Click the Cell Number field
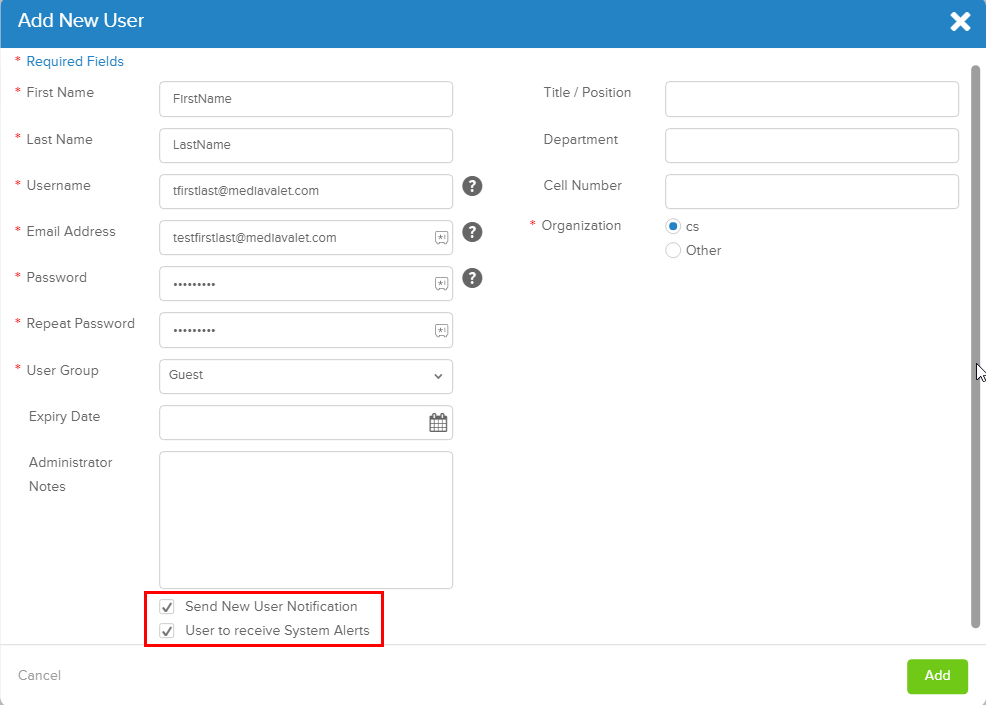The height and width of the screenshot is (705, 986). point(811,191)
